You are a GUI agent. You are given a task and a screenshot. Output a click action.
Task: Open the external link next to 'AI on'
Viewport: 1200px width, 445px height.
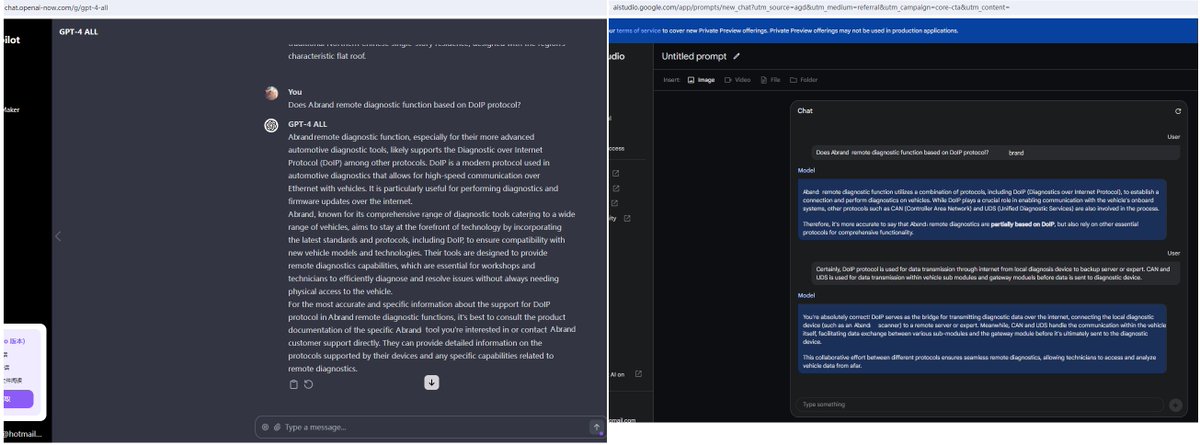pyautogui.click(x=638, y=374)
